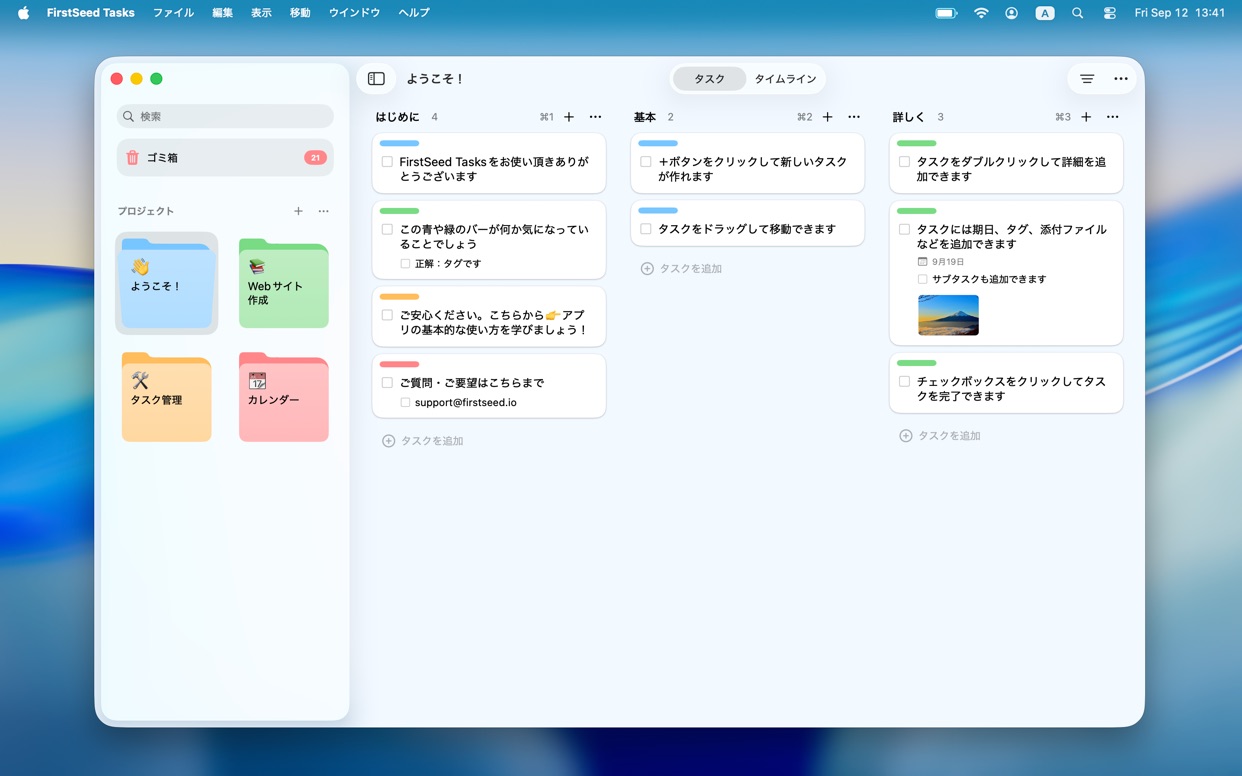Click the Wi-Fi status icon
Screen dimensions: 1242x776
point(981,13)
